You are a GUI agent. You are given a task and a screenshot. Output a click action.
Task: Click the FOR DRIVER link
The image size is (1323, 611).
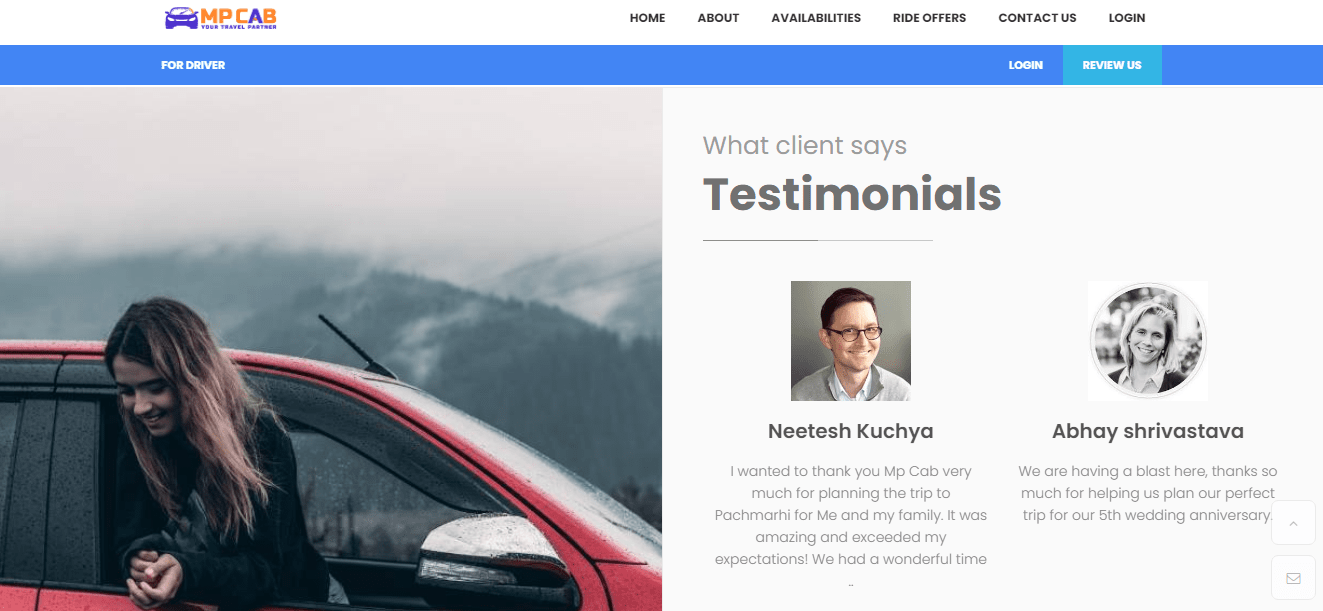193,65
